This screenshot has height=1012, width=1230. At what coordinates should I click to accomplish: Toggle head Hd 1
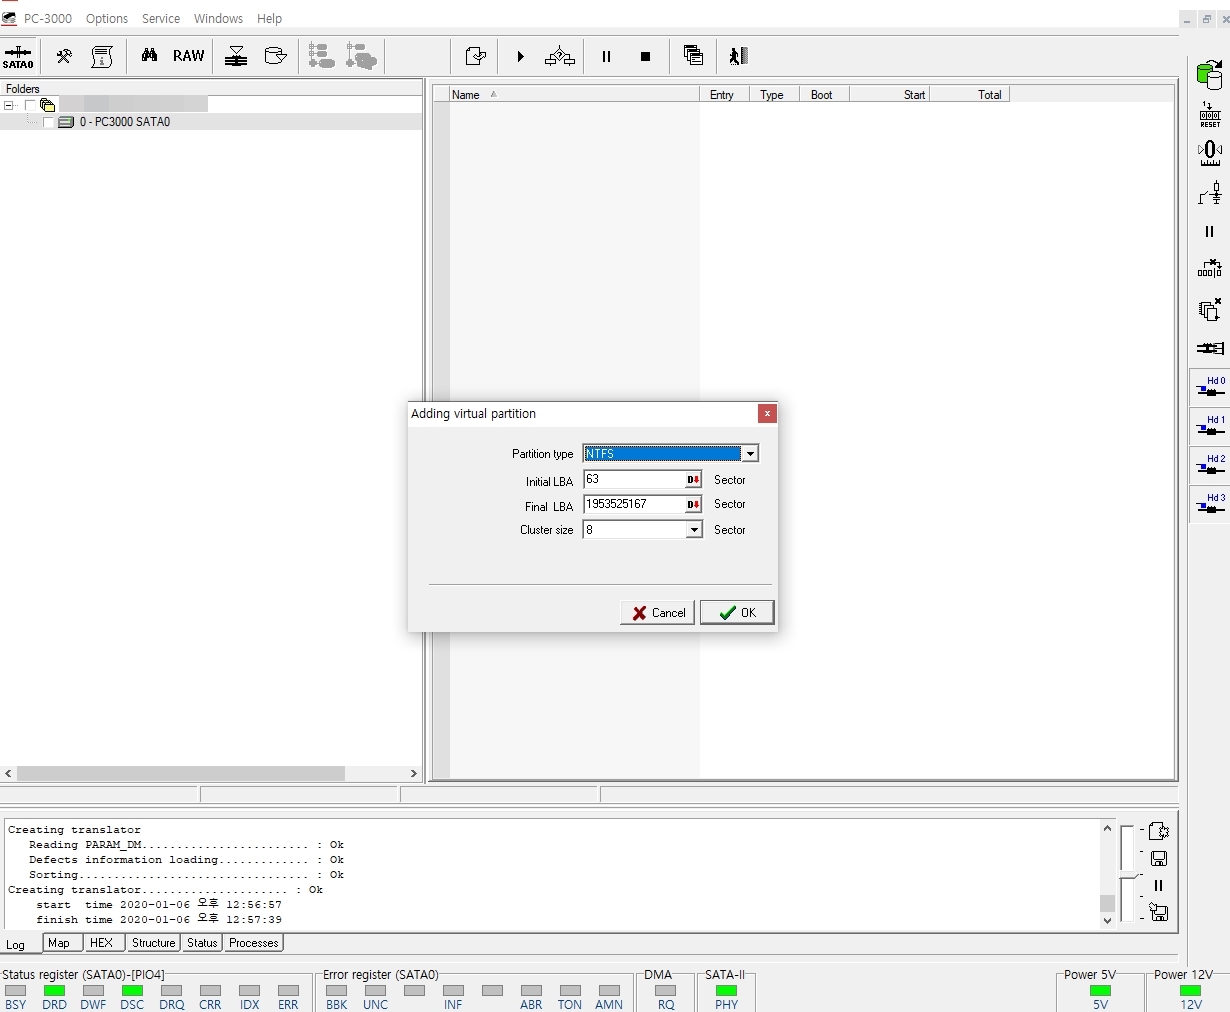pyautogui.click(x=1210, y=427)
